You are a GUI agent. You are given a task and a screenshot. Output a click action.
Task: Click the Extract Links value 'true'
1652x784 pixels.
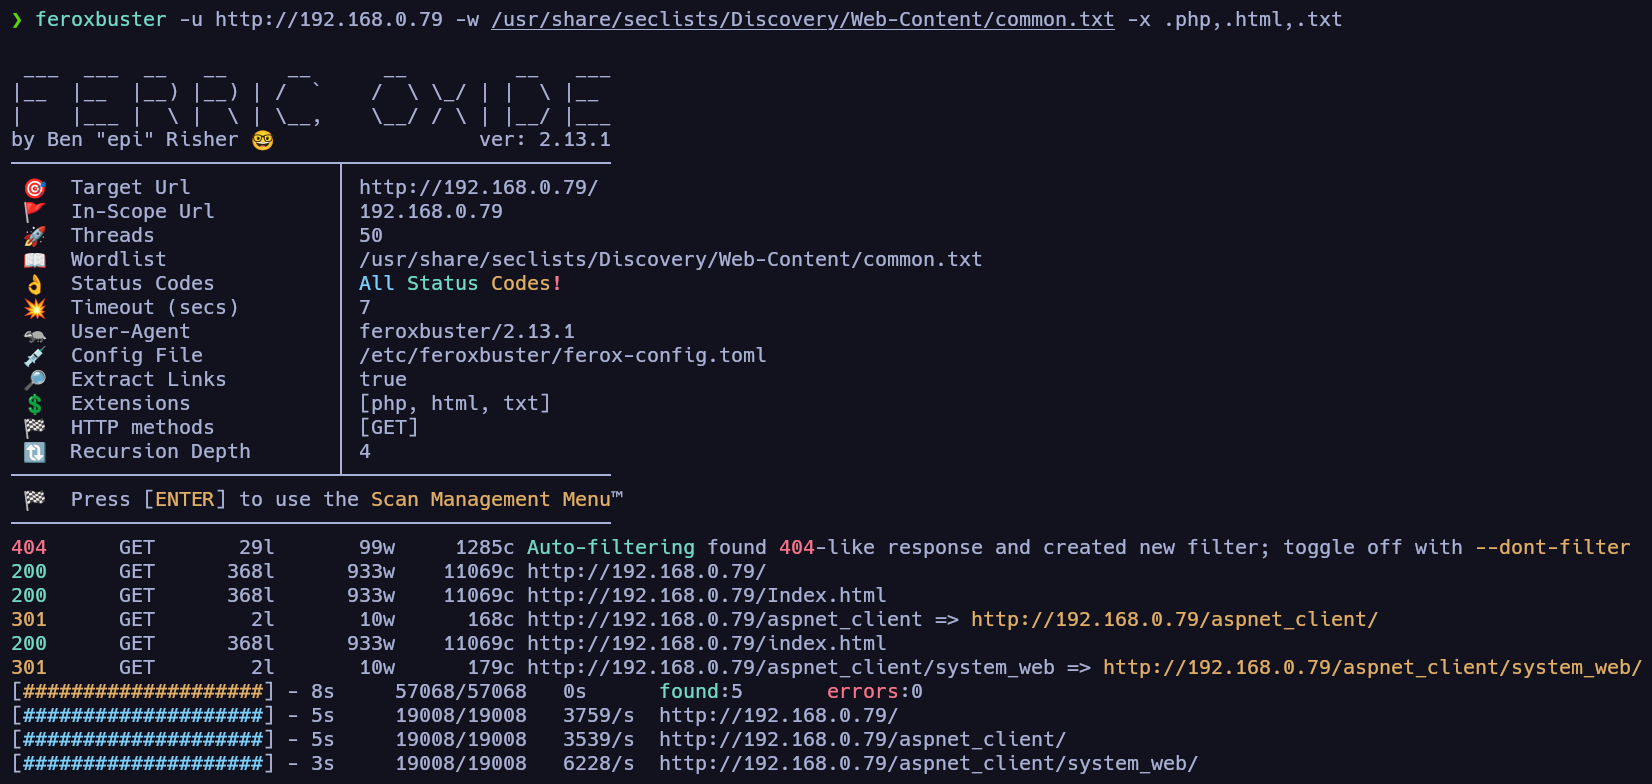pyautogui.click(x=383, y=380)
